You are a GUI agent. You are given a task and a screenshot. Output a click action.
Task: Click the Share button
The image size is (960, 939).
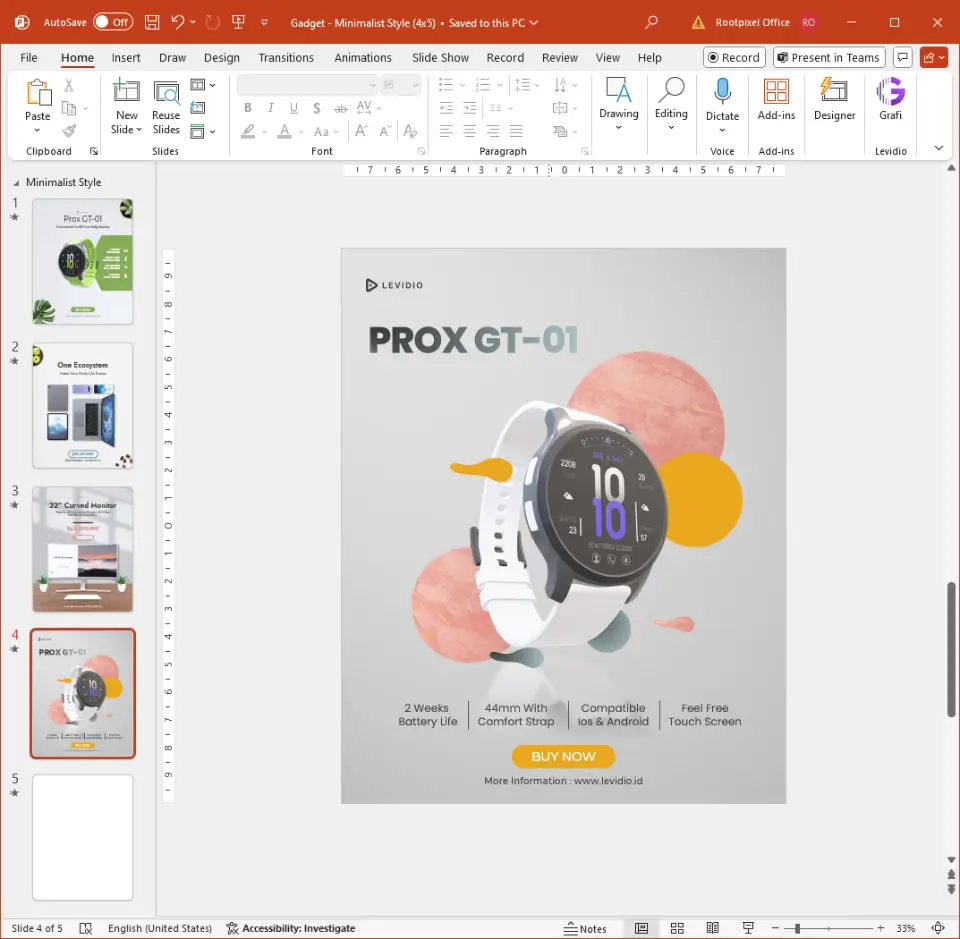click(x=934, y=58)
